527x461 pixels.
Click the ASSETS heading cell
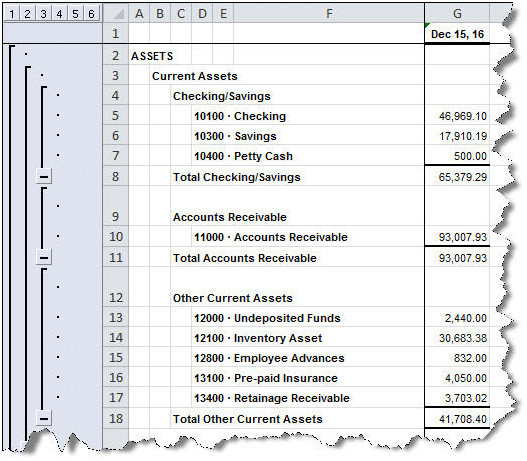[x=152, y=56]
